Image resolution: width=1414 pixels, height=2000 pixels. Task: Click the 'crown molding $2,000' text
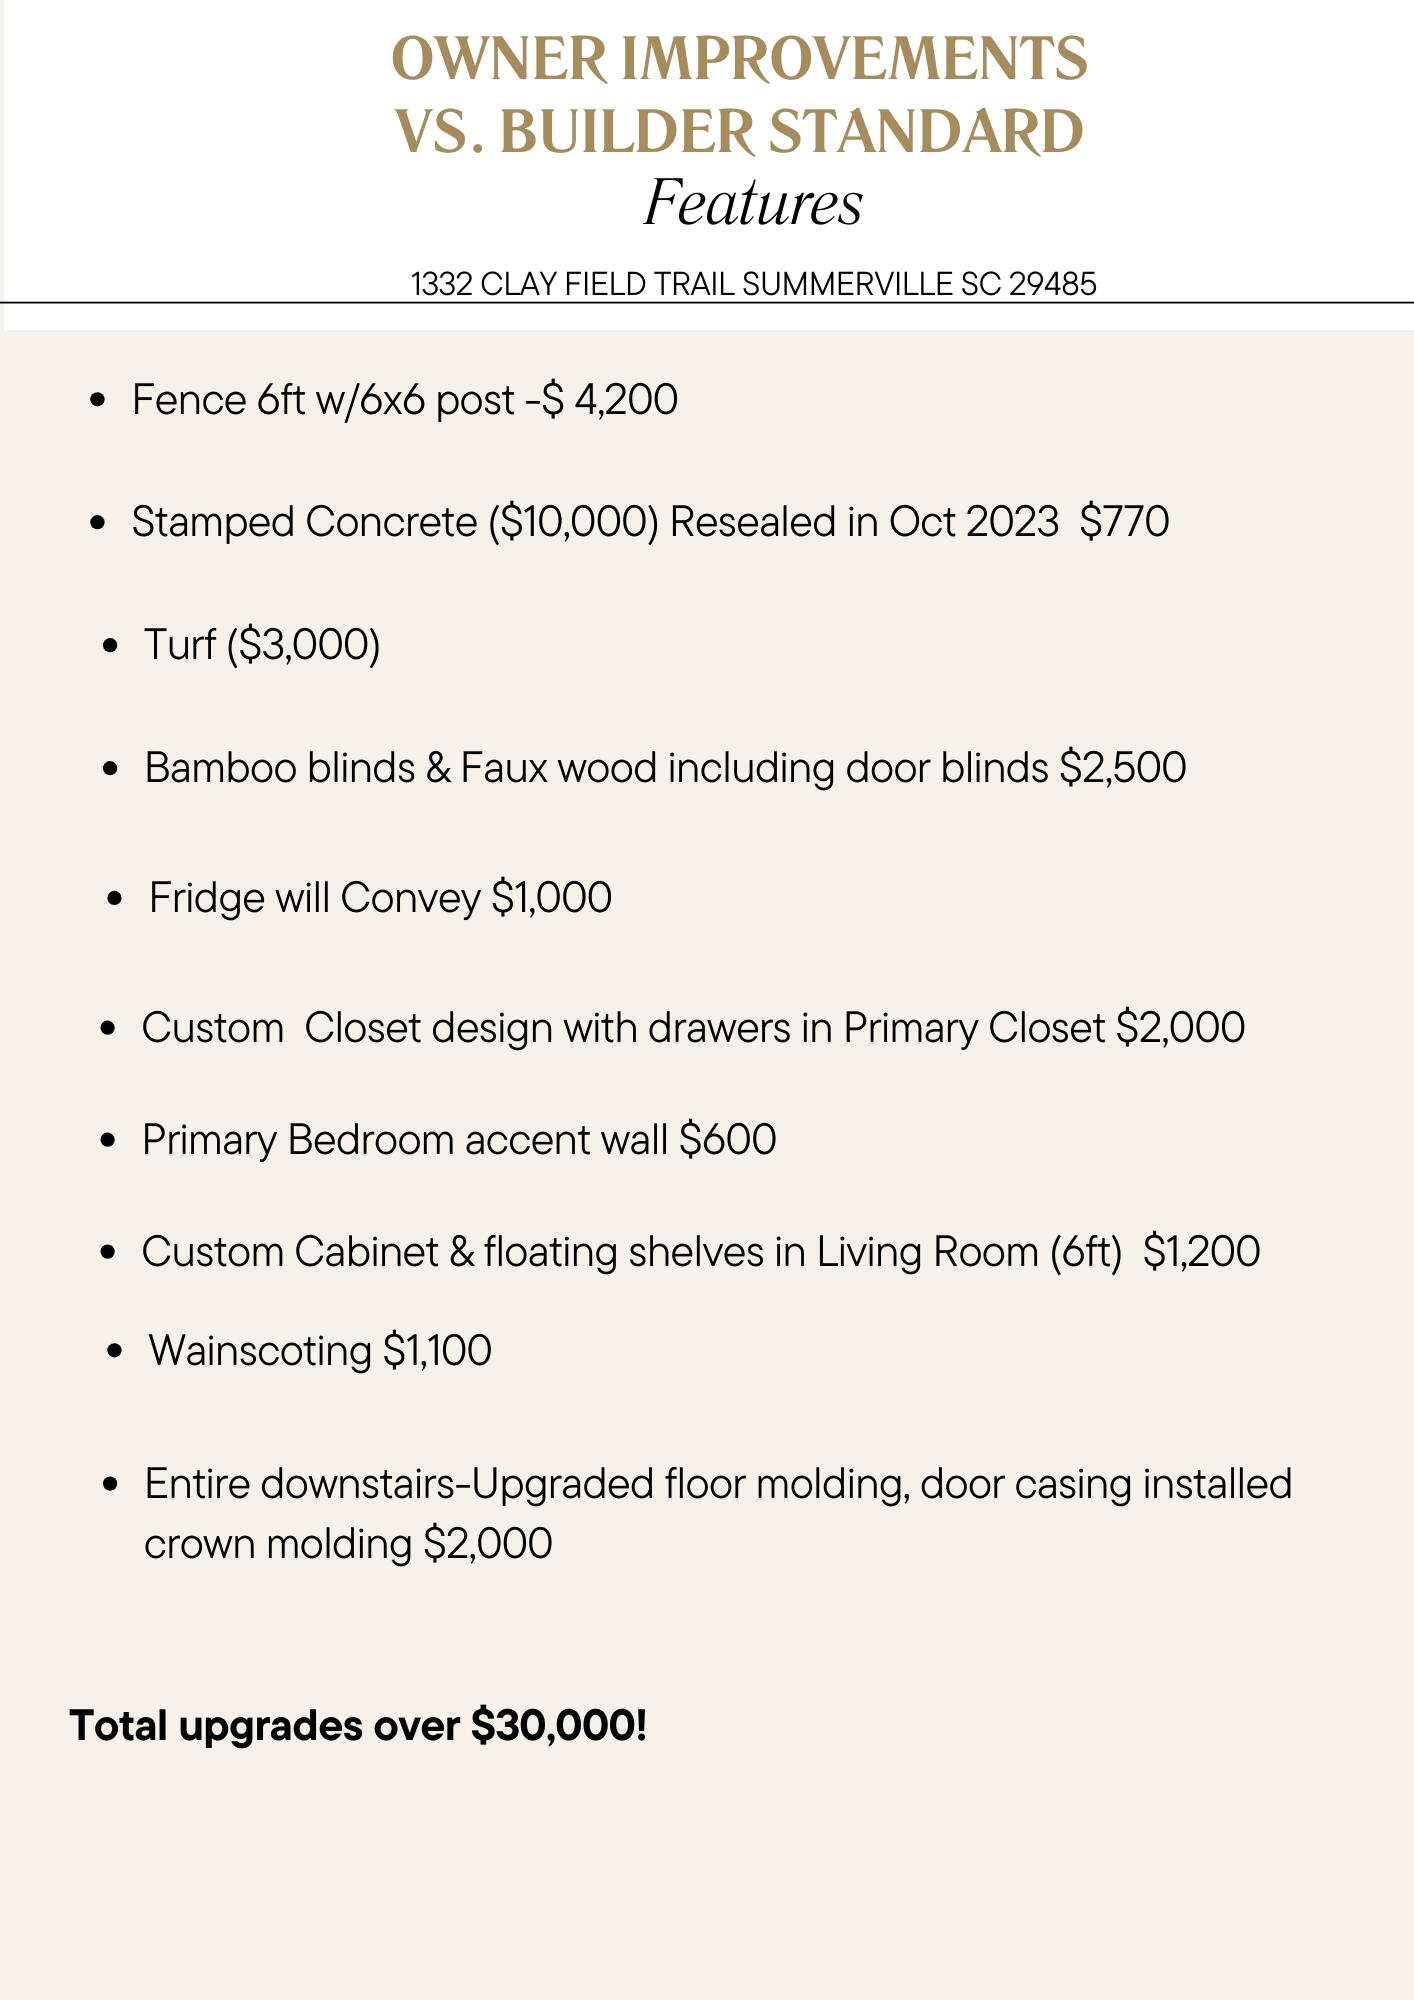(x=348, y=1544)
